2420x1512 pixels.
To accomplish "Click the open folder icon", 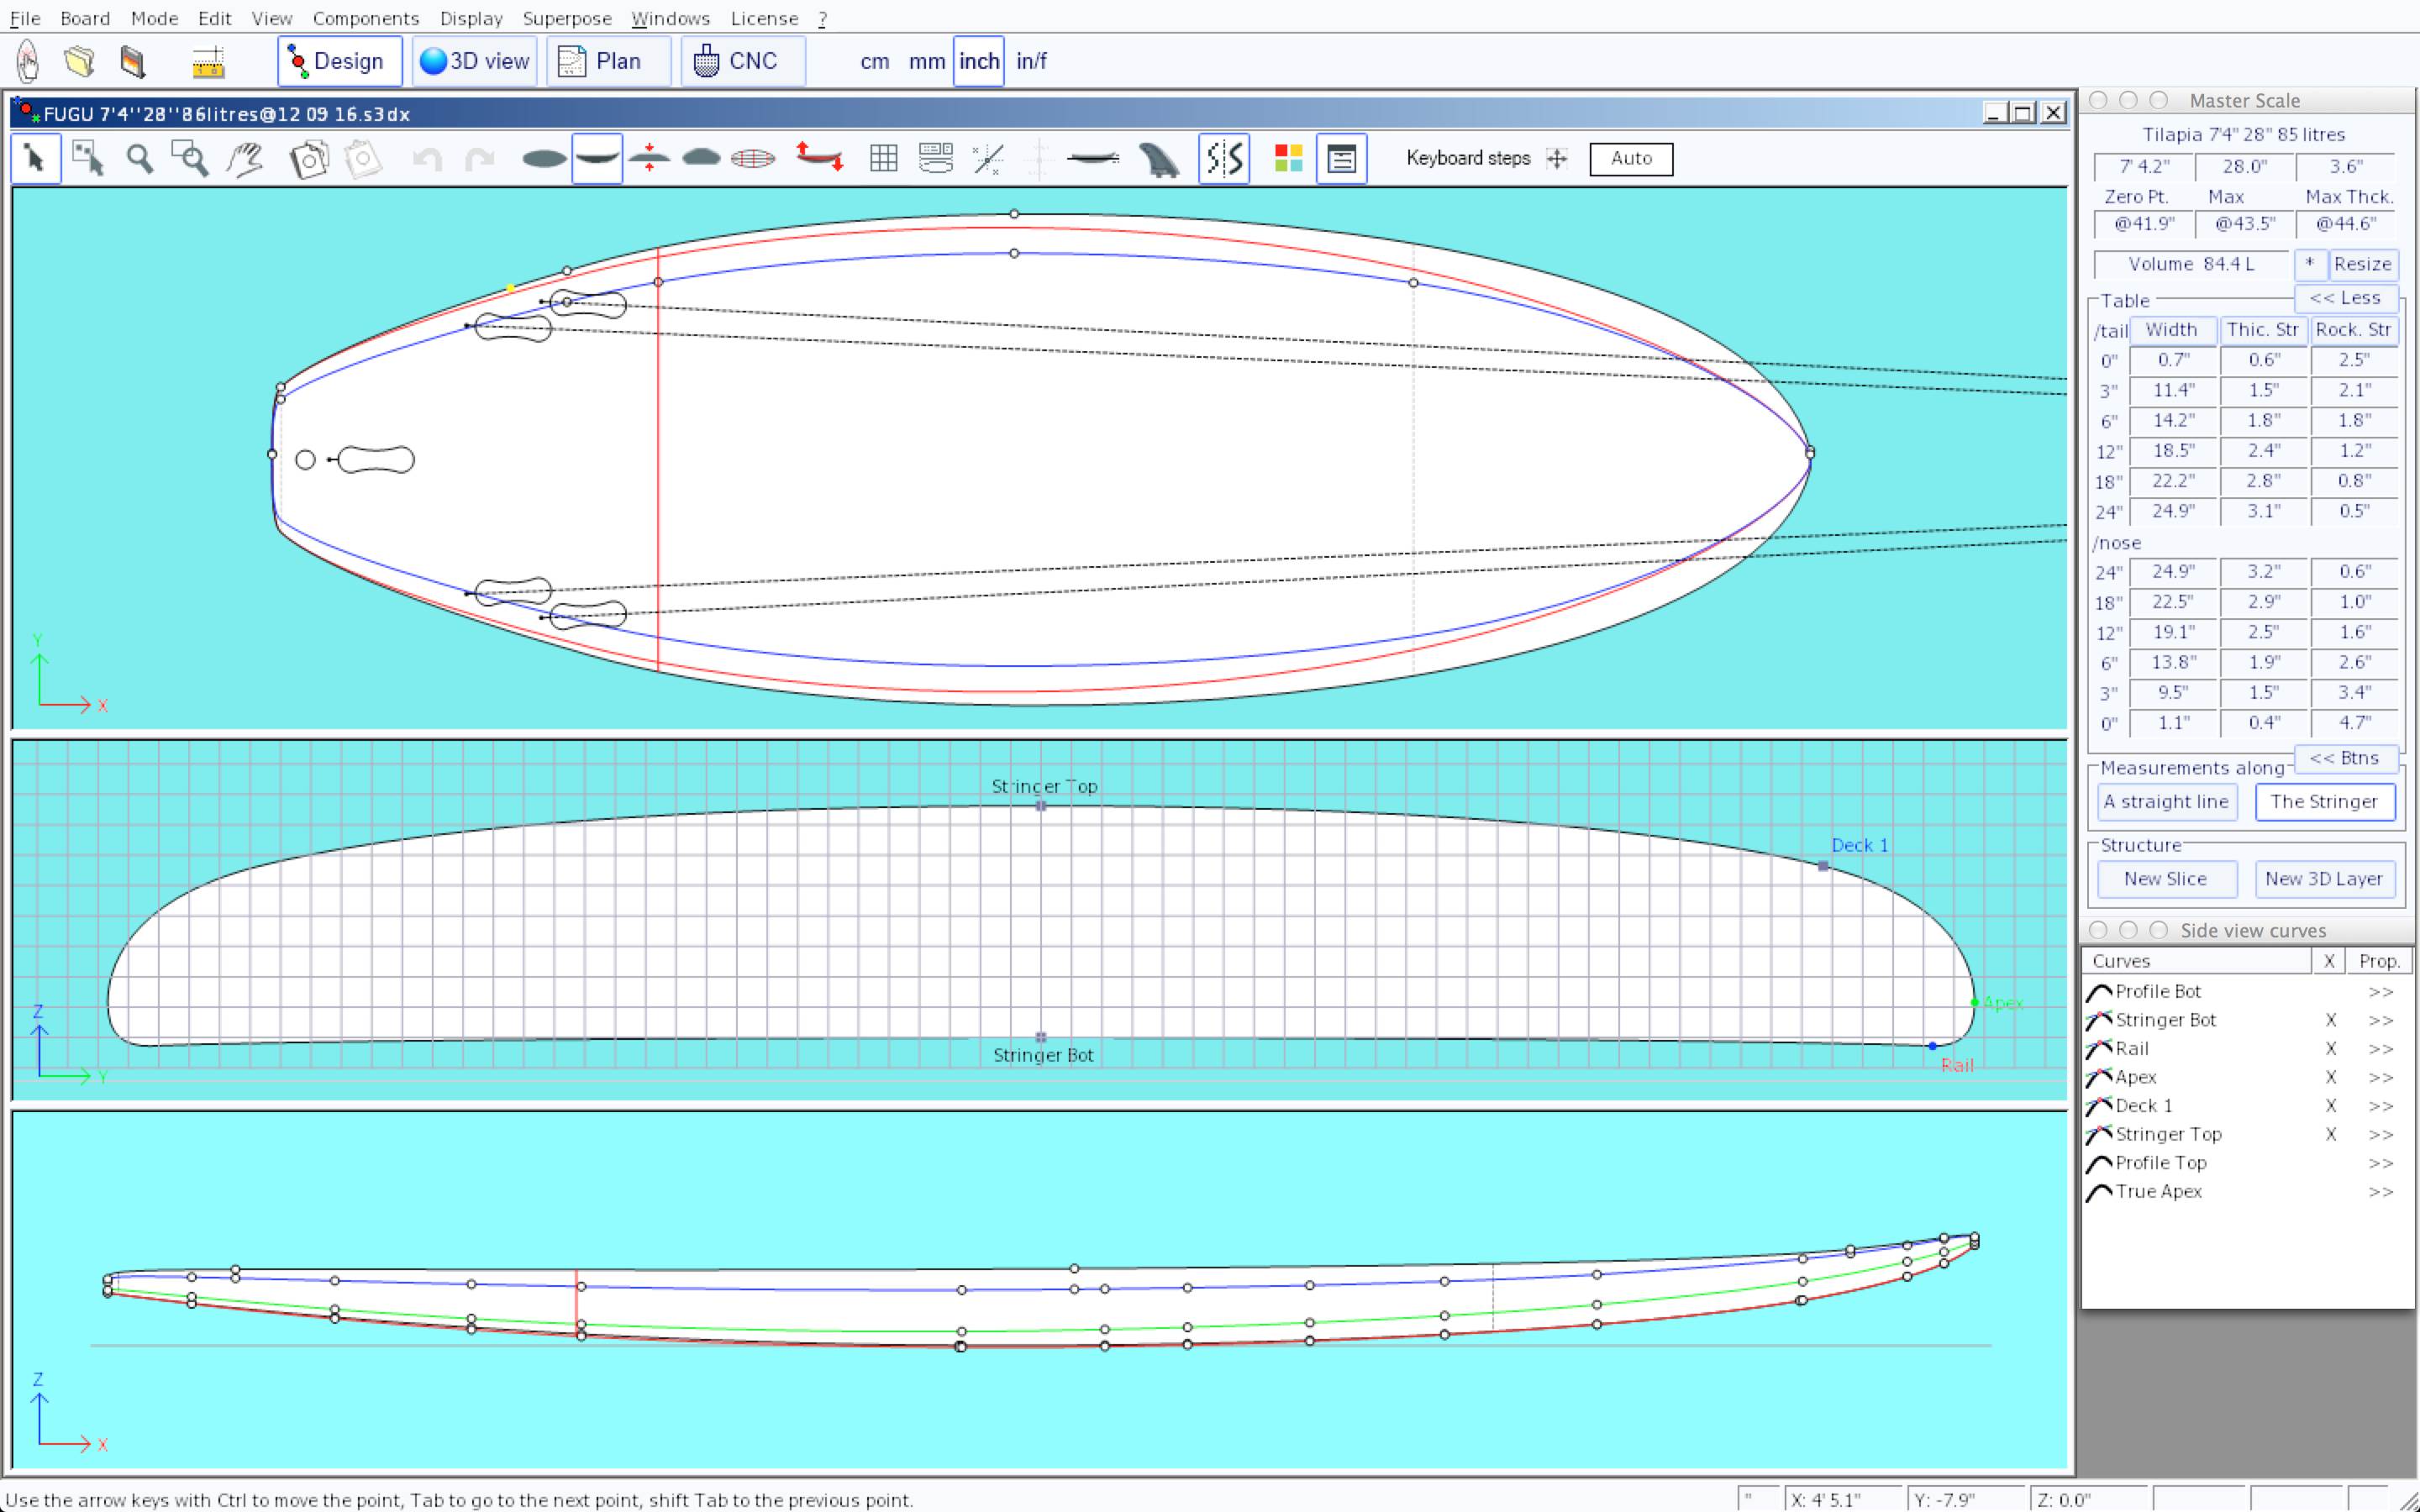I will pos(80,62).
